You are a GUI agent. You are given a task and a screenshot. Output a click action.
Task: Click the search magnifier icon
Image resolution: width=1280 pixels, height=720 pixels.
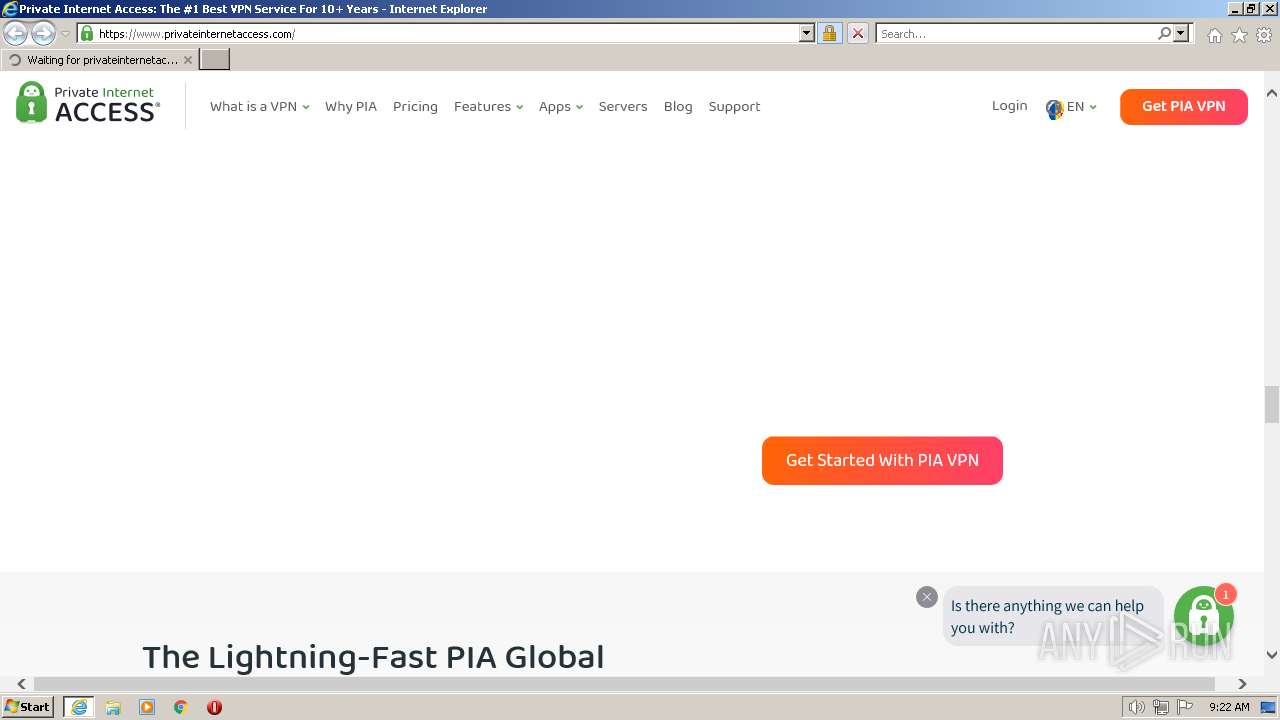pyautogui.click(x=1164, y=33)
